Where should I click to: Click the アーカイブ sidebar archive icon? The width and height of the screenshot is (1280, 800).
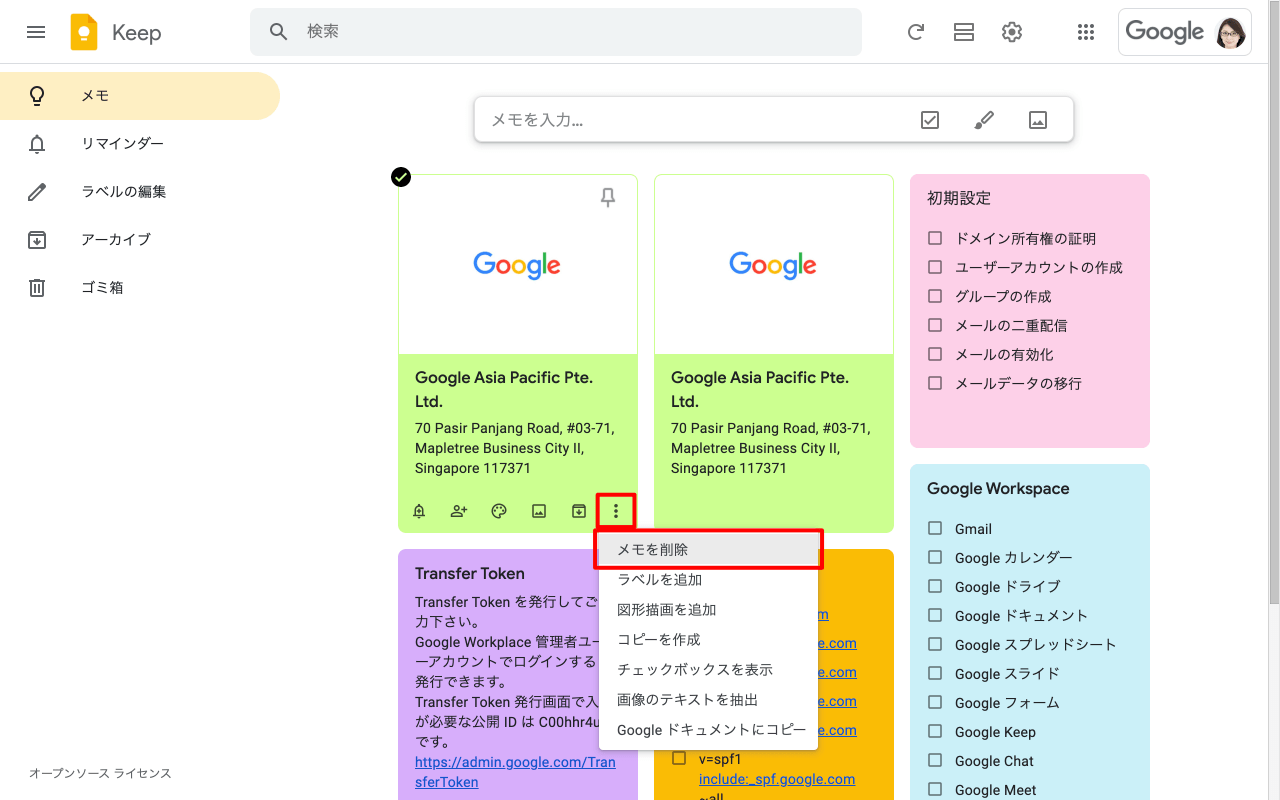(37, 240)
